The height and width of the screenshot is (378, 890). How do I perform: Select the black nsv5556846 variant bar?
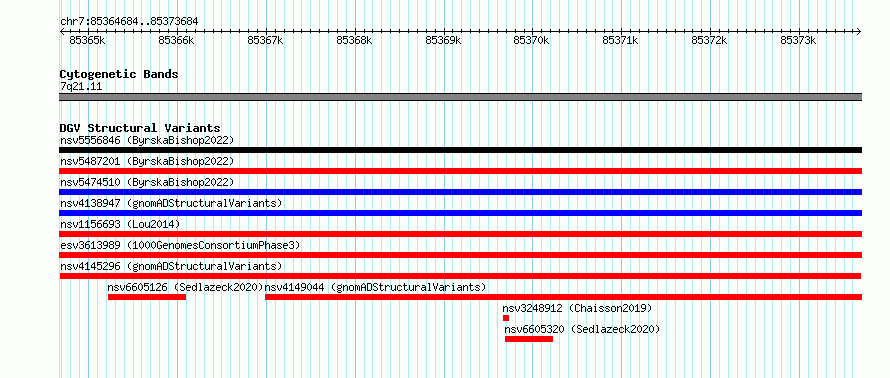tap(460, 150)
